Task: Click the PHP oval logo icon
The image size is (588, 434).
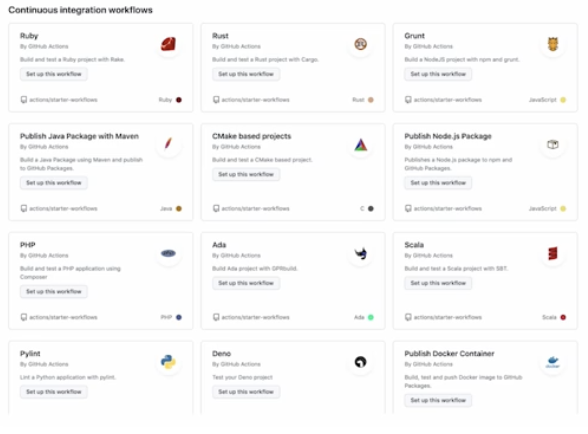Action: [x=168, y=254]
